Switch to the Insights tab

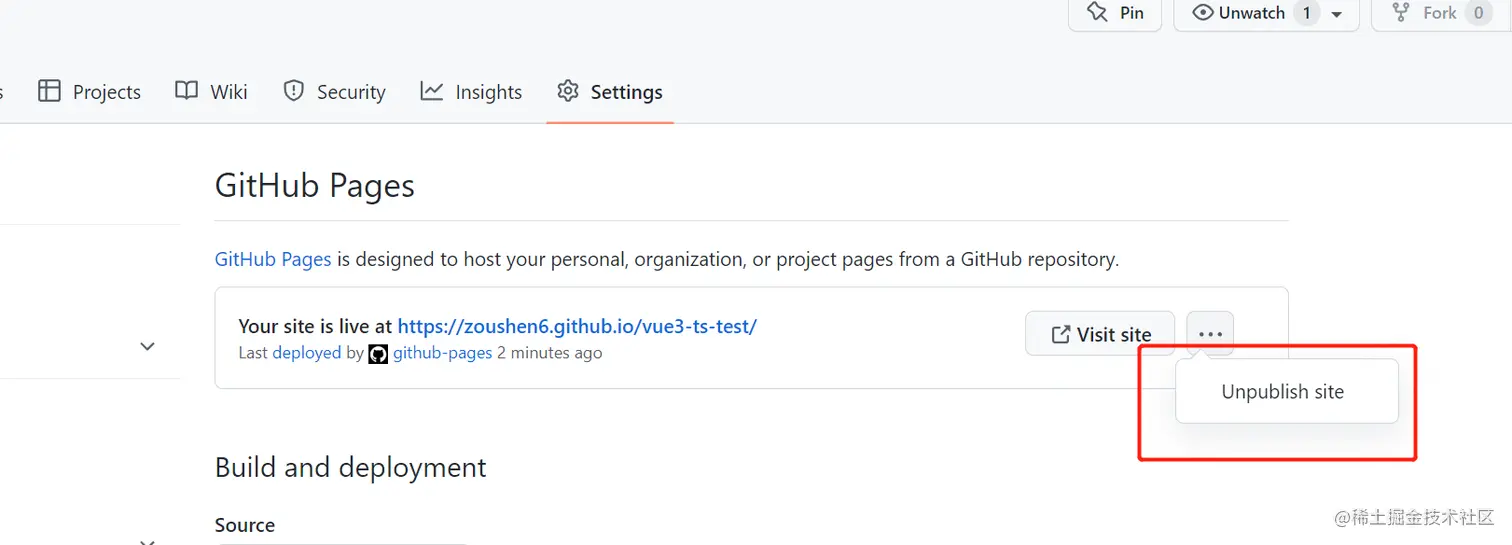tap(488, 92)
